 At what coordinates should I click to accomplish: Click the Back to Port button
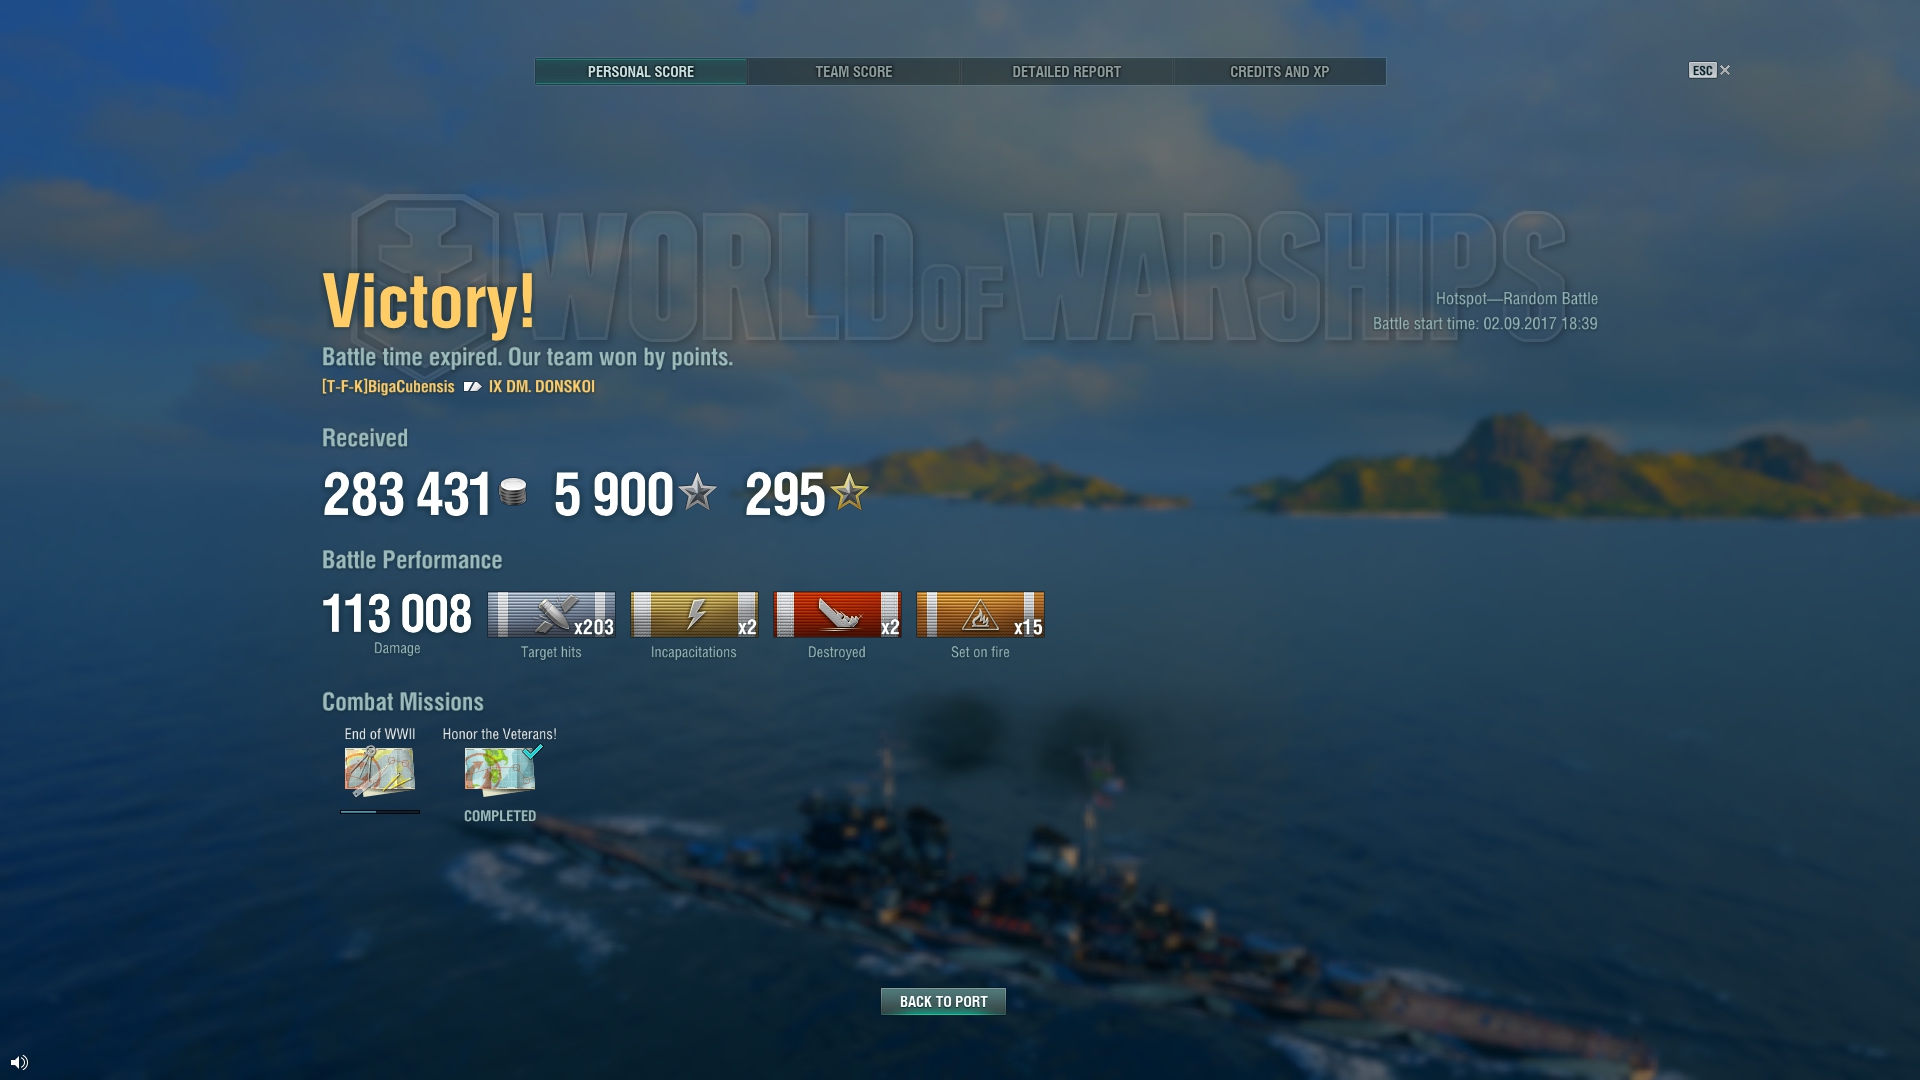[x=943, y=1001]
